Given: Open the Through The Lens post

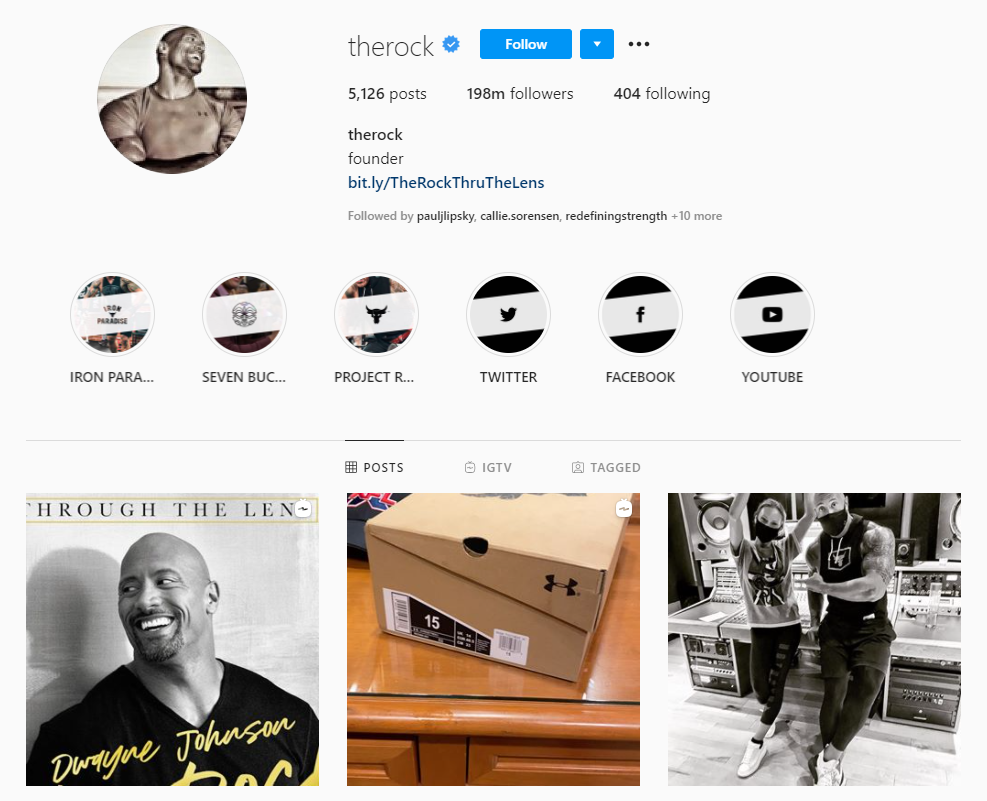Looking at the screenshot, I should coord(172,639).
